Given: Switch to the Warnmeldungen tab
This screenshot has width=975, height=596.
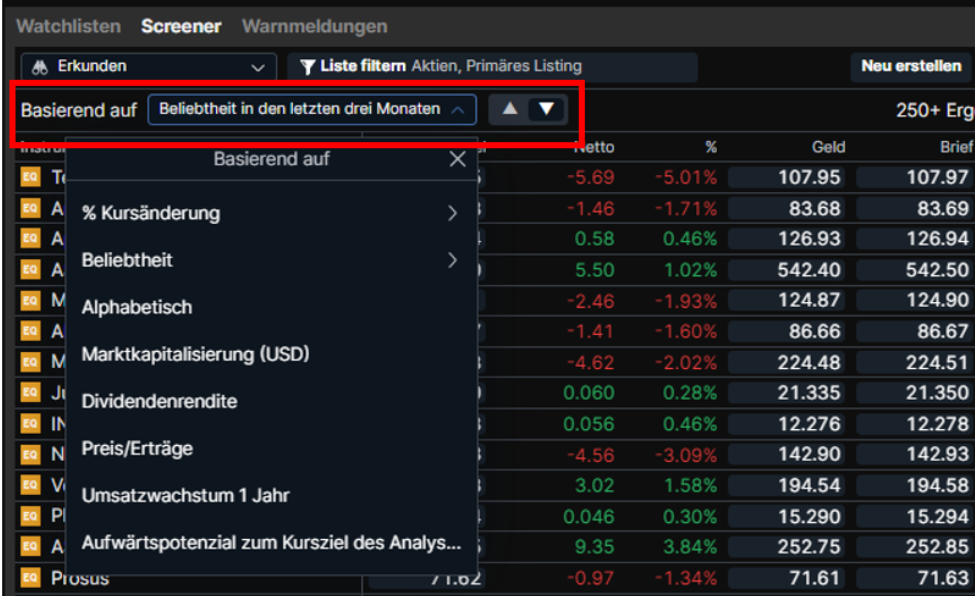Looking at the screenshot, I should [x=314, y=26].
